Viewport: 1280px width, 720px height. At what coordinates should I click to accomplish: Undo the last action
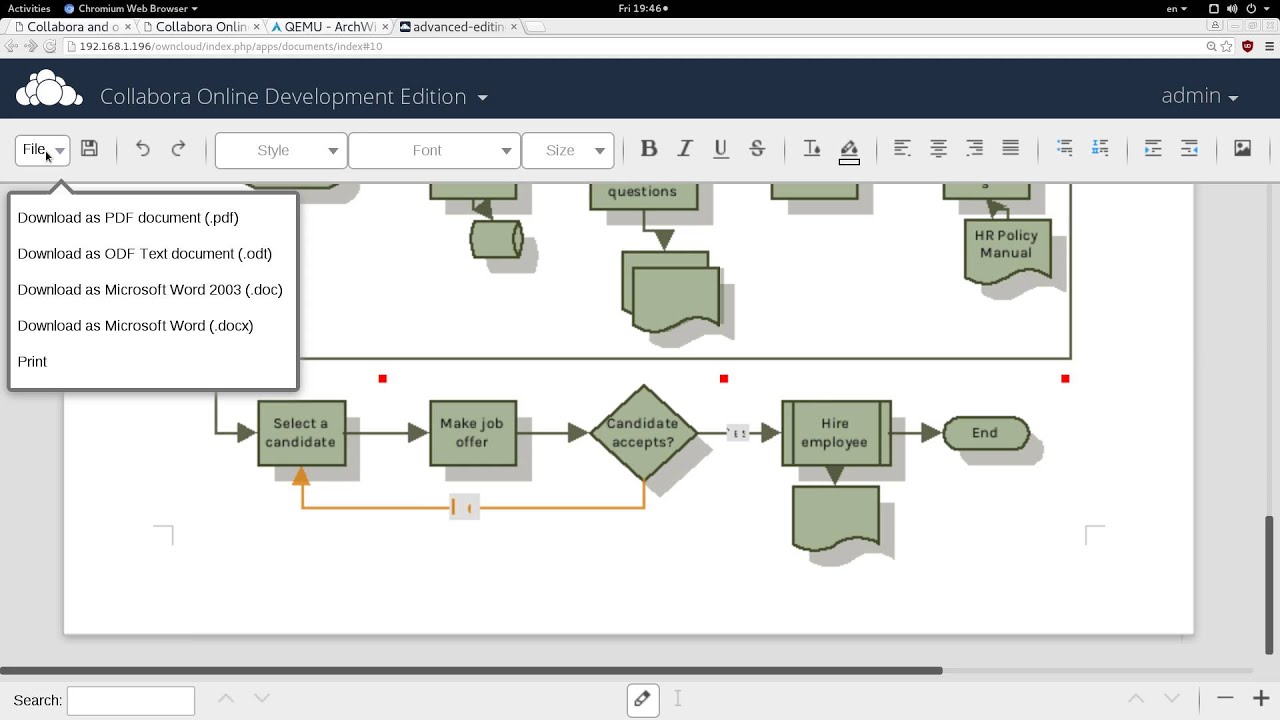pyautogui.click(x=143, y=149)
